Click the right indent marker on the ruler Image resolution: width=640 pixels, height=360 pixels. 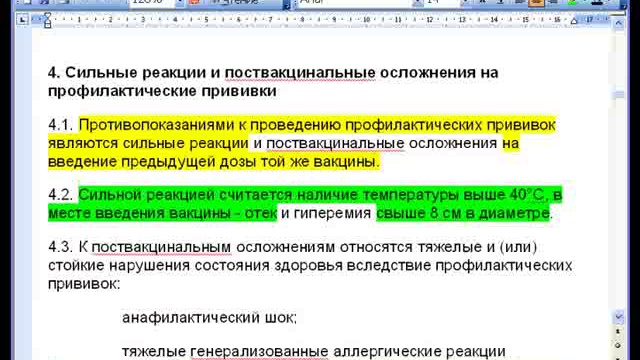(574, 22)
